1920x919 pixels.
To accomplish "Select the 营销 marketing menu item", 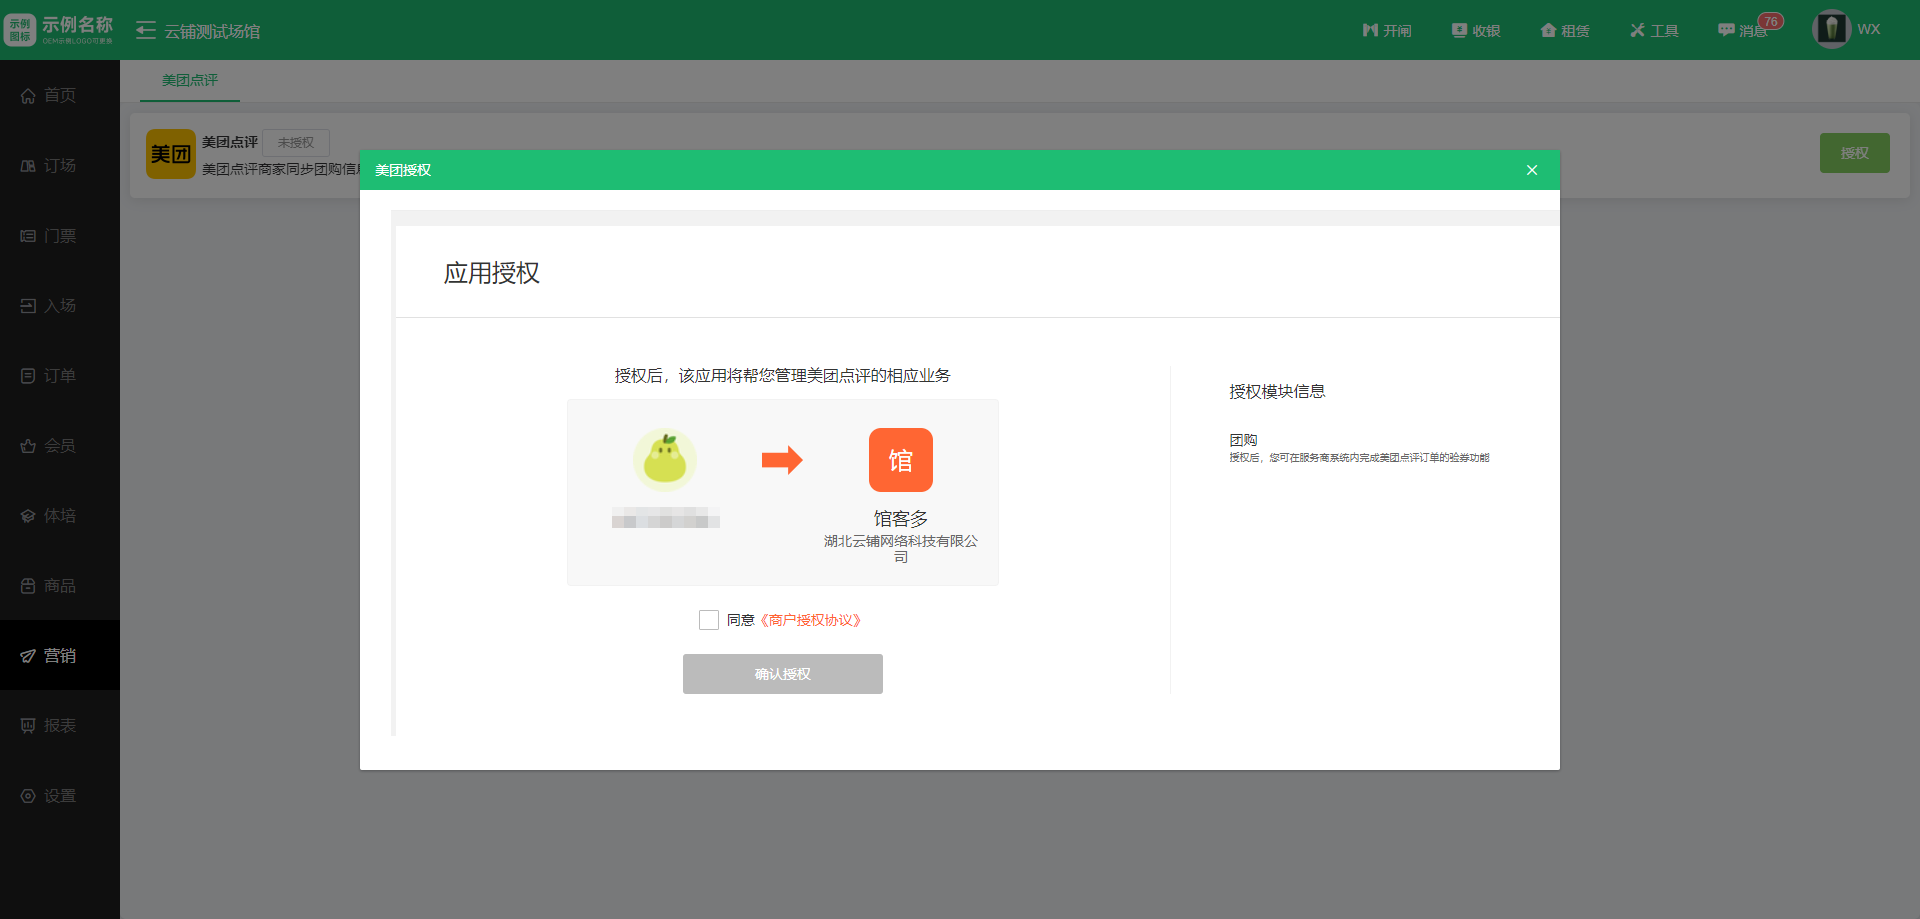I will click(59, 656).
